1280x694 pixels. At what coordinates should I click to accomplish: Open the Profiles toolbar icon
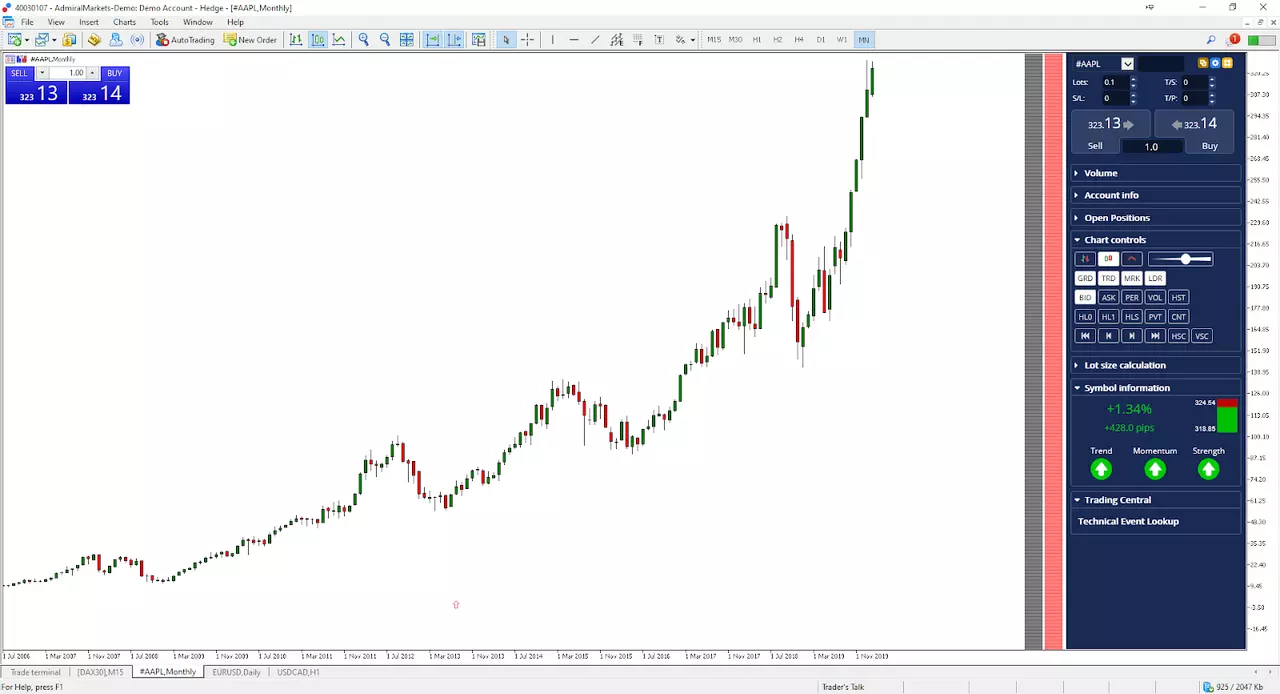click(42, 40)
